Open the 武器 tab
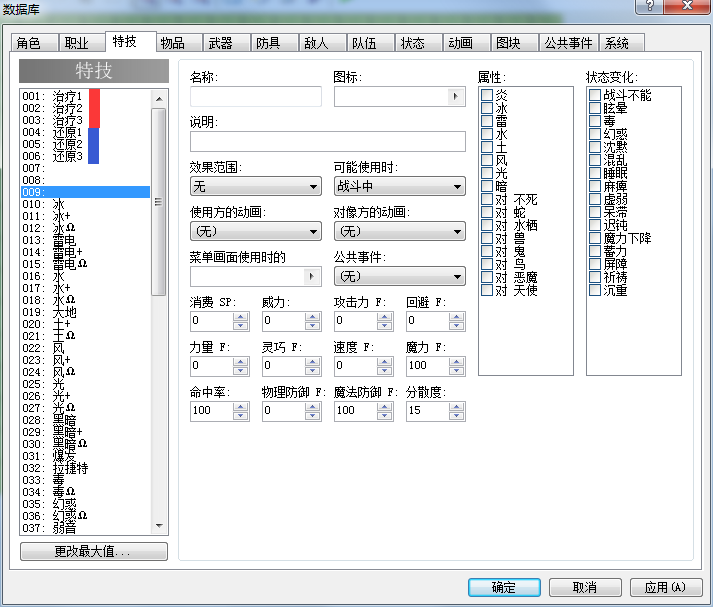This screenshot has height=607, width=713. 227,43
